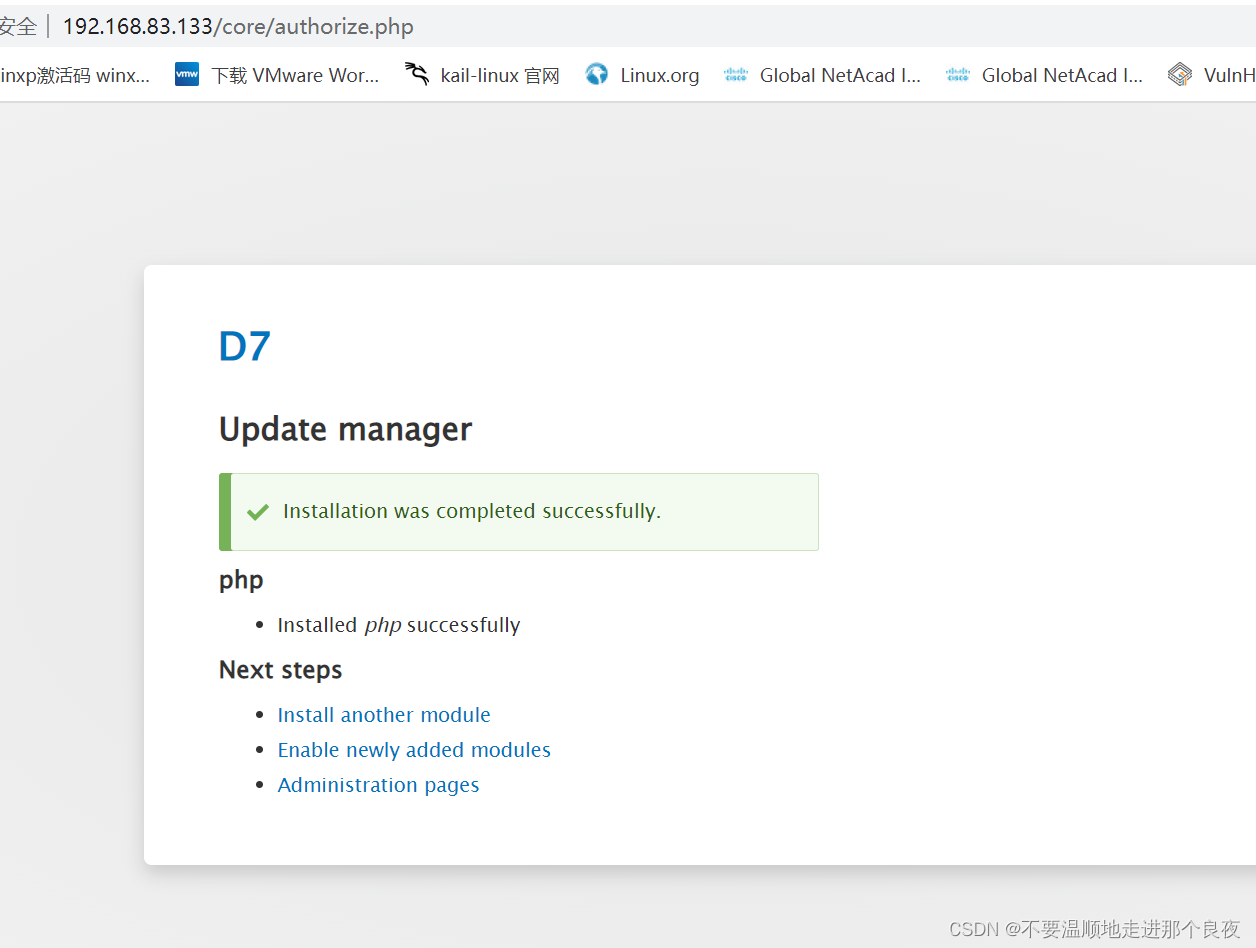The image size is (1256, 948).
Task: Click the address bar URL authorize.php
Action: coord(238,26)
